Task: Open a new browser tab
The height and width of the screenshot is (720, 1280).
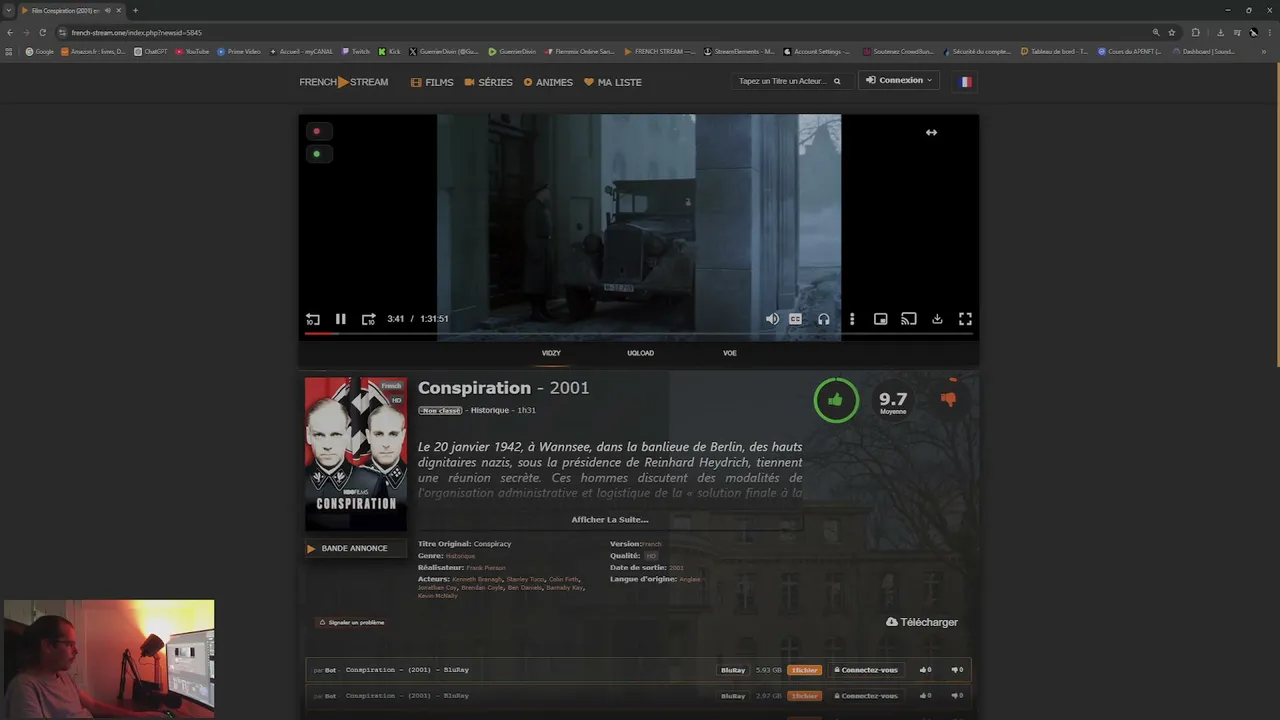Action: click(x=135, y=10)
